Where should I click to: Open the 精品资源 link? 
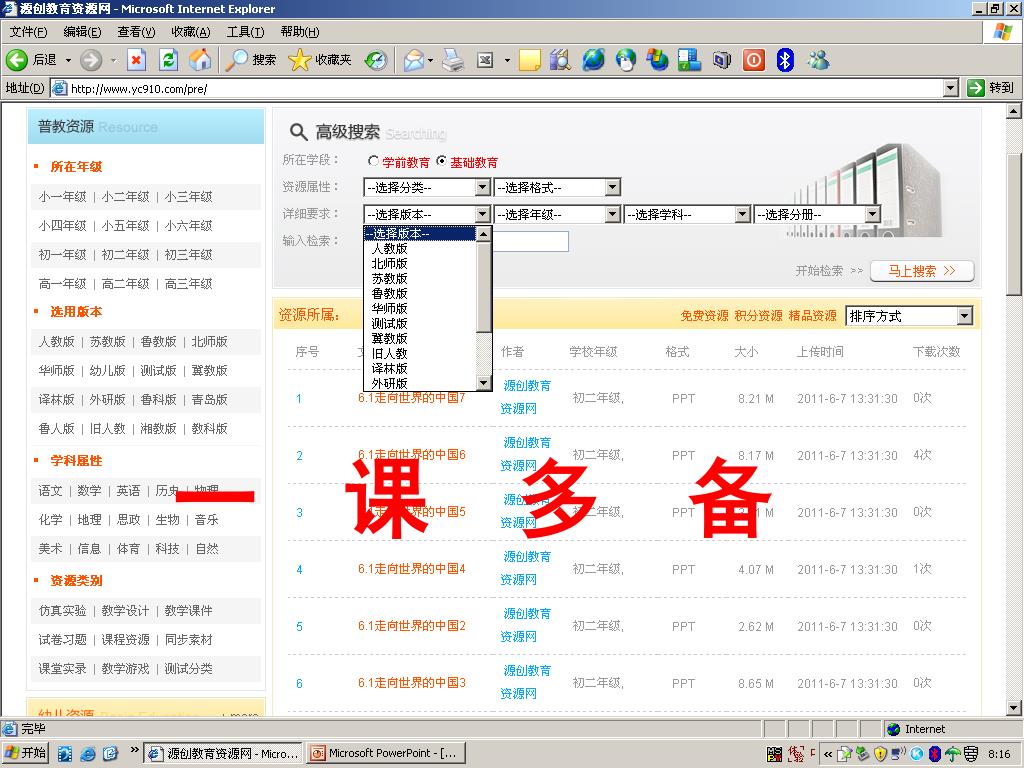812,316
